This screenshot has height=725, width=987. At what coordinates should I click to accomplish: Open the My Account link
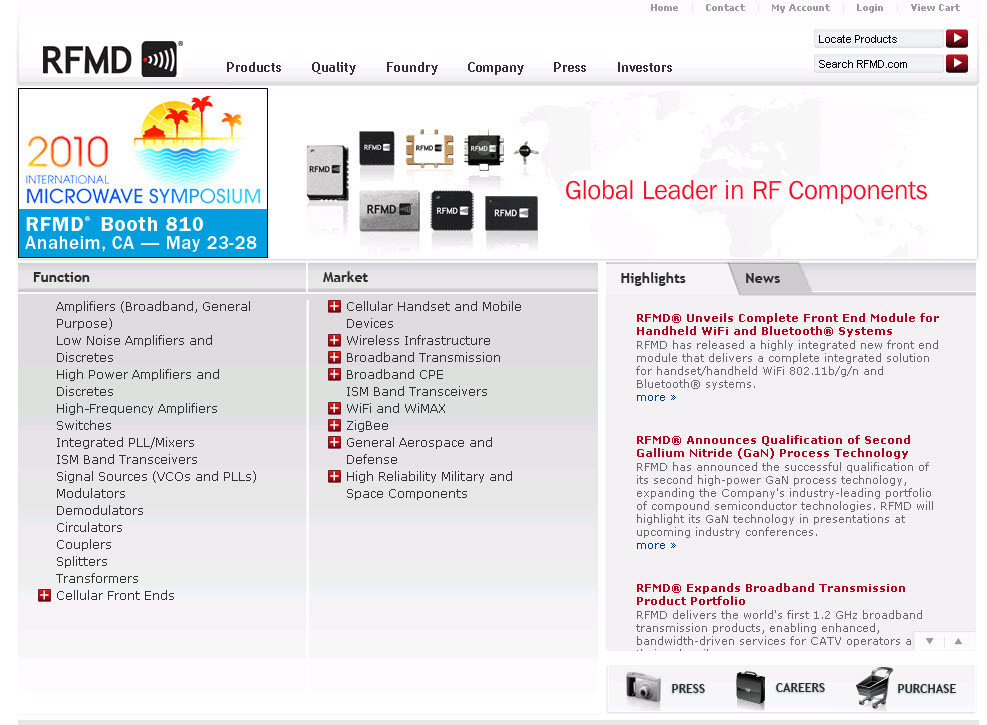(x=800, y=8)
